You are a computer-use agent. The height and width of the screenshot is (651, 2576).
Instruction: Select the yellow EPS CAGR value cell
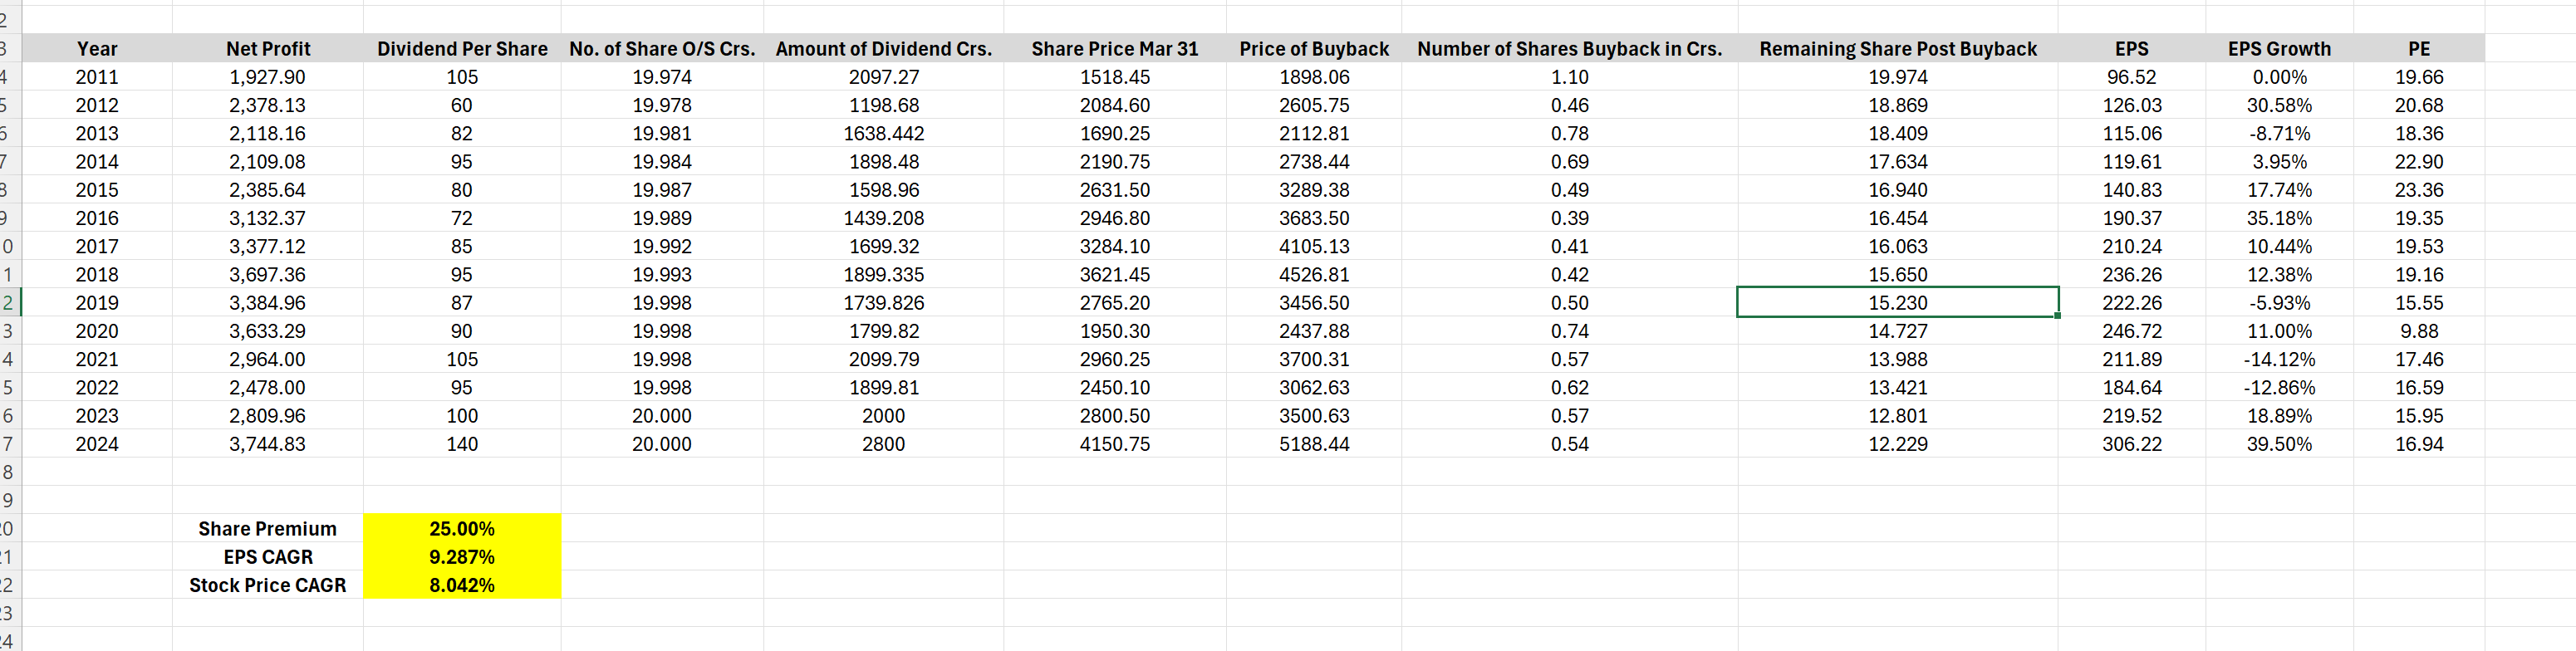[462, 557]
